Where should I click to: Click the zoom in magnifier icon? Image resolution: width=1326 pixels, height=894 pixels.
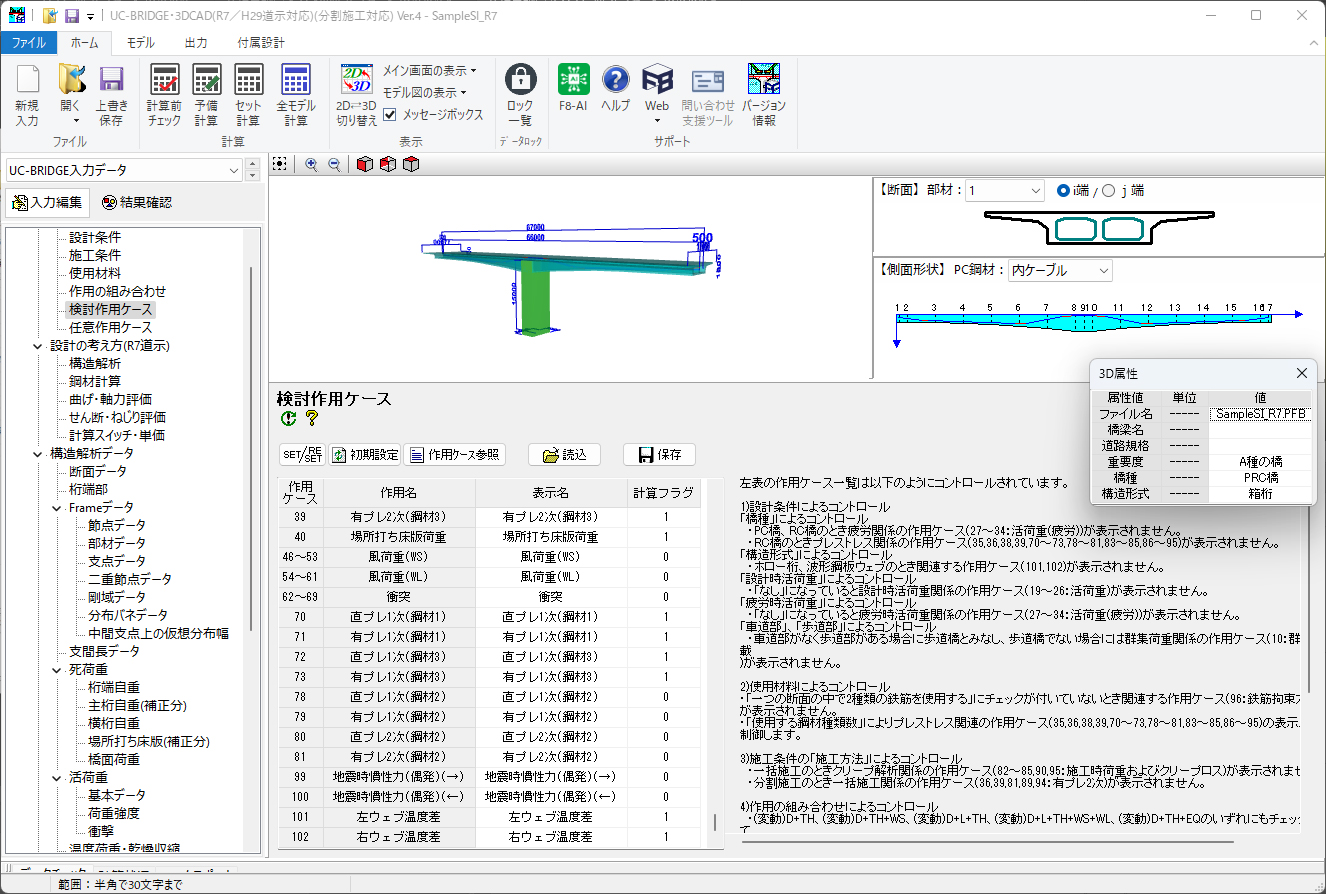click(x=311, y=165)
